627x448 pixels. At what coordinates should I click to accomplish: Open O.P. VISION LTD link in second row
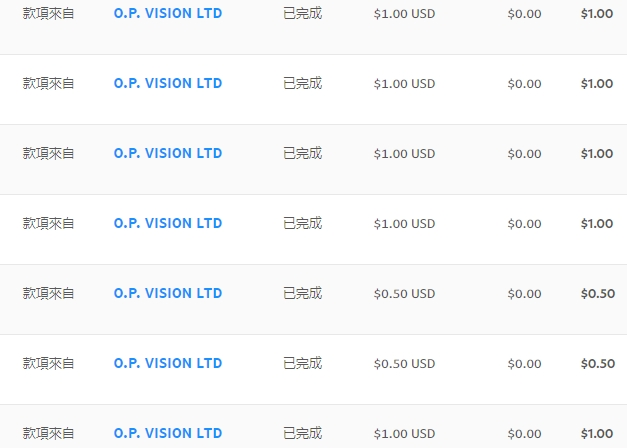point(168,83)
